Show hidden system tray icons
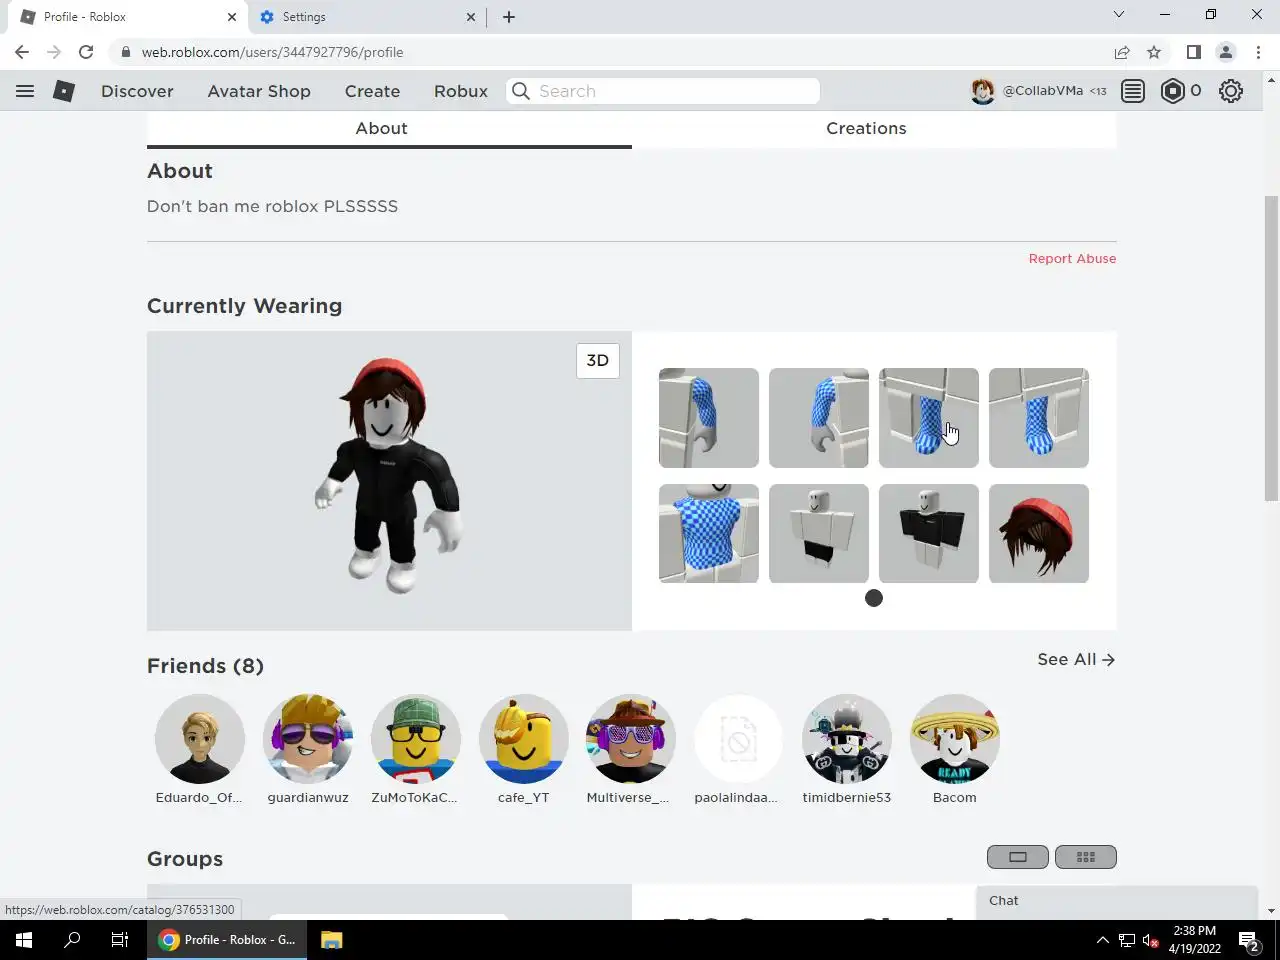 pos(1102,940)
